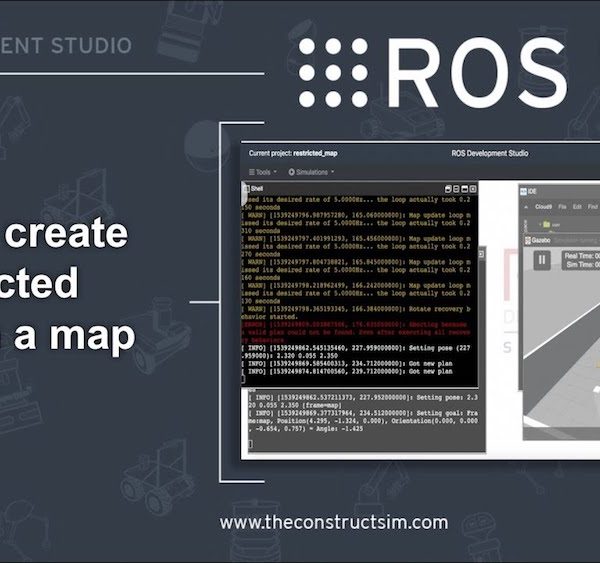This screenshot has width=600, height=563.
Task: Click the ROS Development Studio title
Action: point(489,153)
